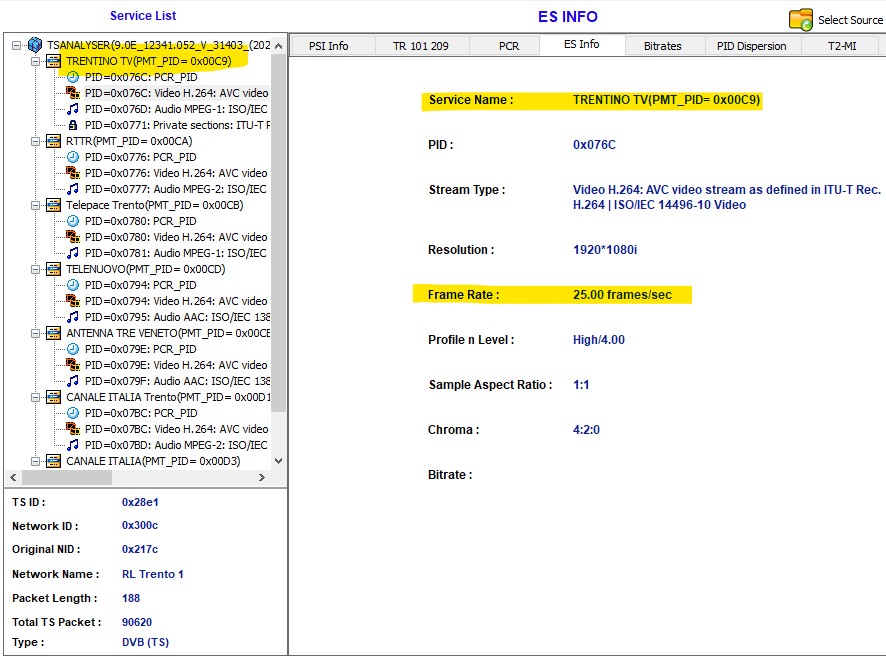This screenshot has width=886, height=657.
Task: Switch to the Bitrates tab
Action: [x=663, y=46]
